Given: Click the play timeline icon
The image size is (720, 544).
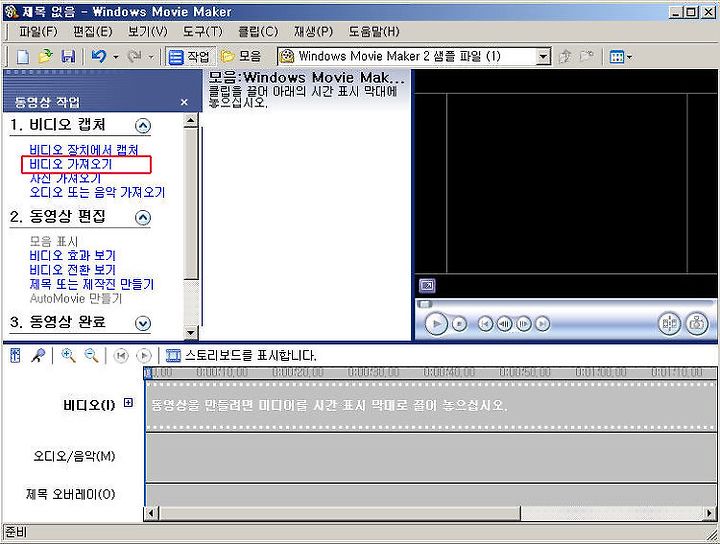Looking at the screenshot, I should point(144,356).
